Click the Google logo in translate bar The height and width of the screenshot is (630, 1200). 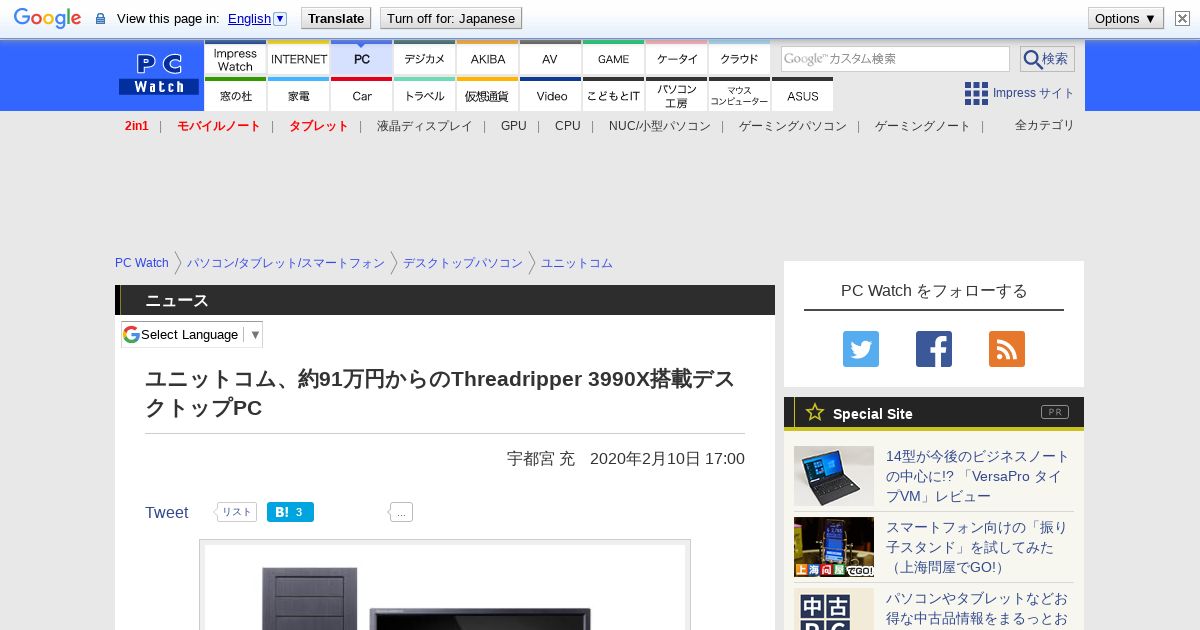click(47, 18)
